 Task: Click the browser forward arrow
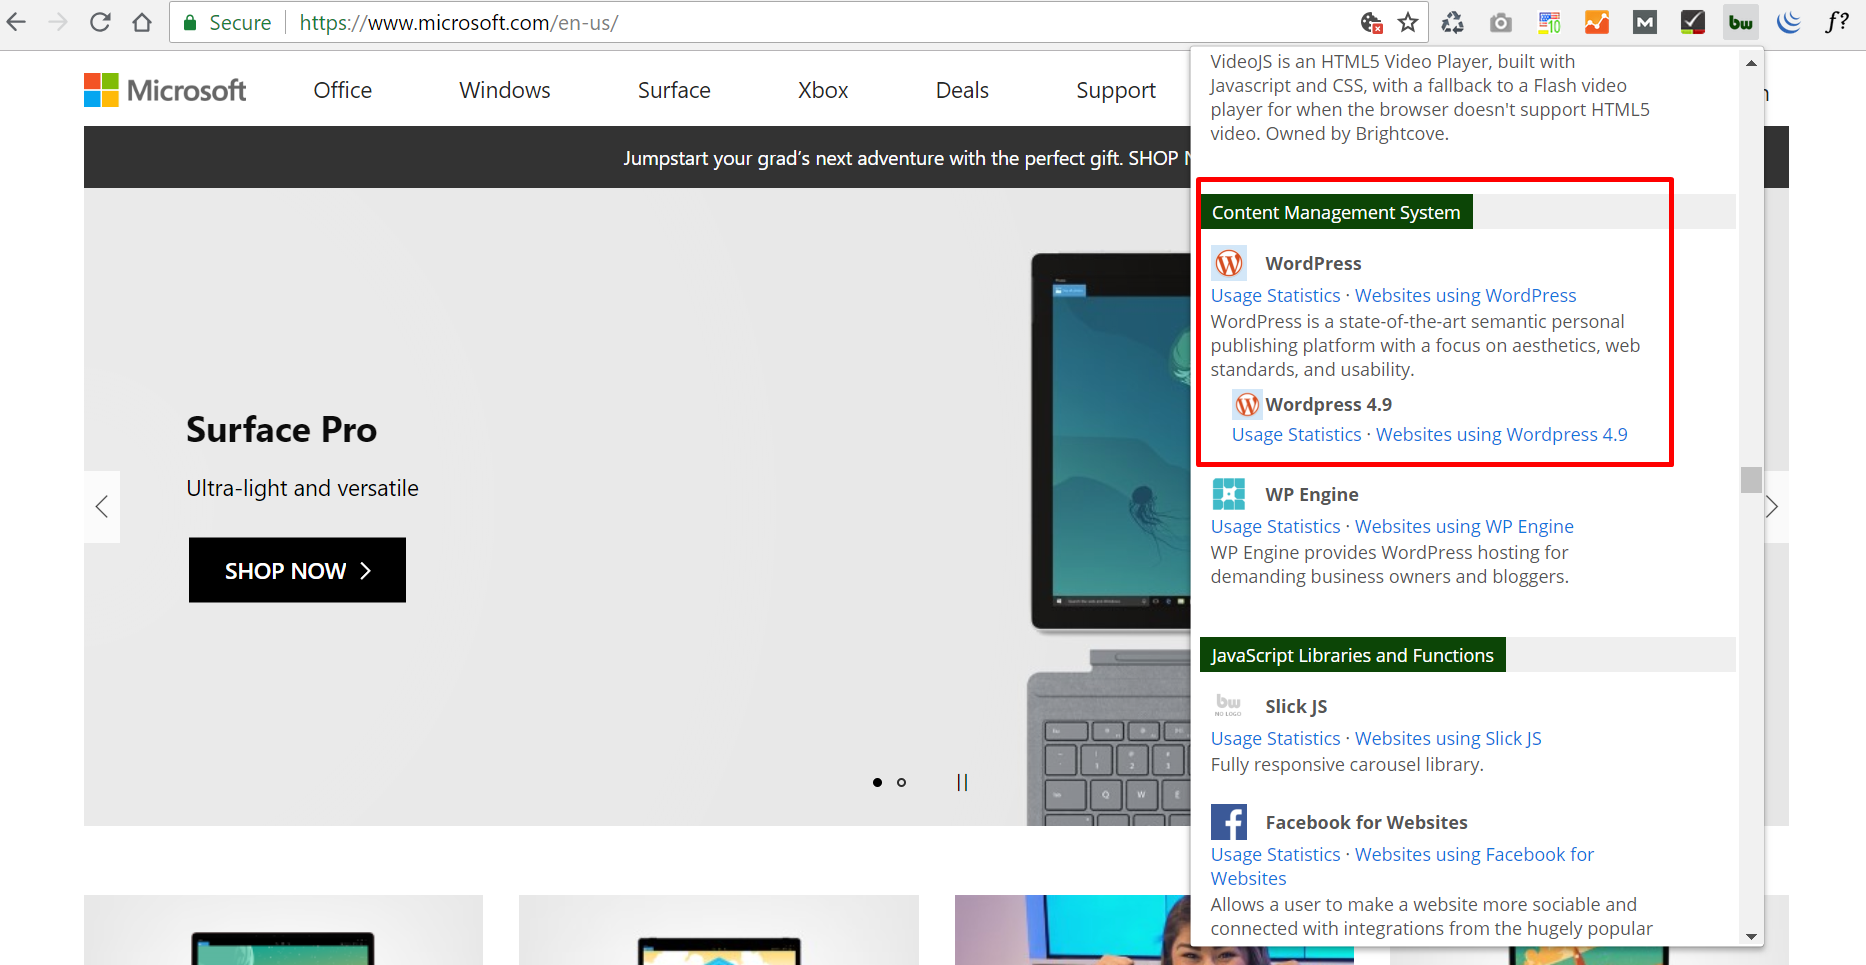tap(58, 22)
